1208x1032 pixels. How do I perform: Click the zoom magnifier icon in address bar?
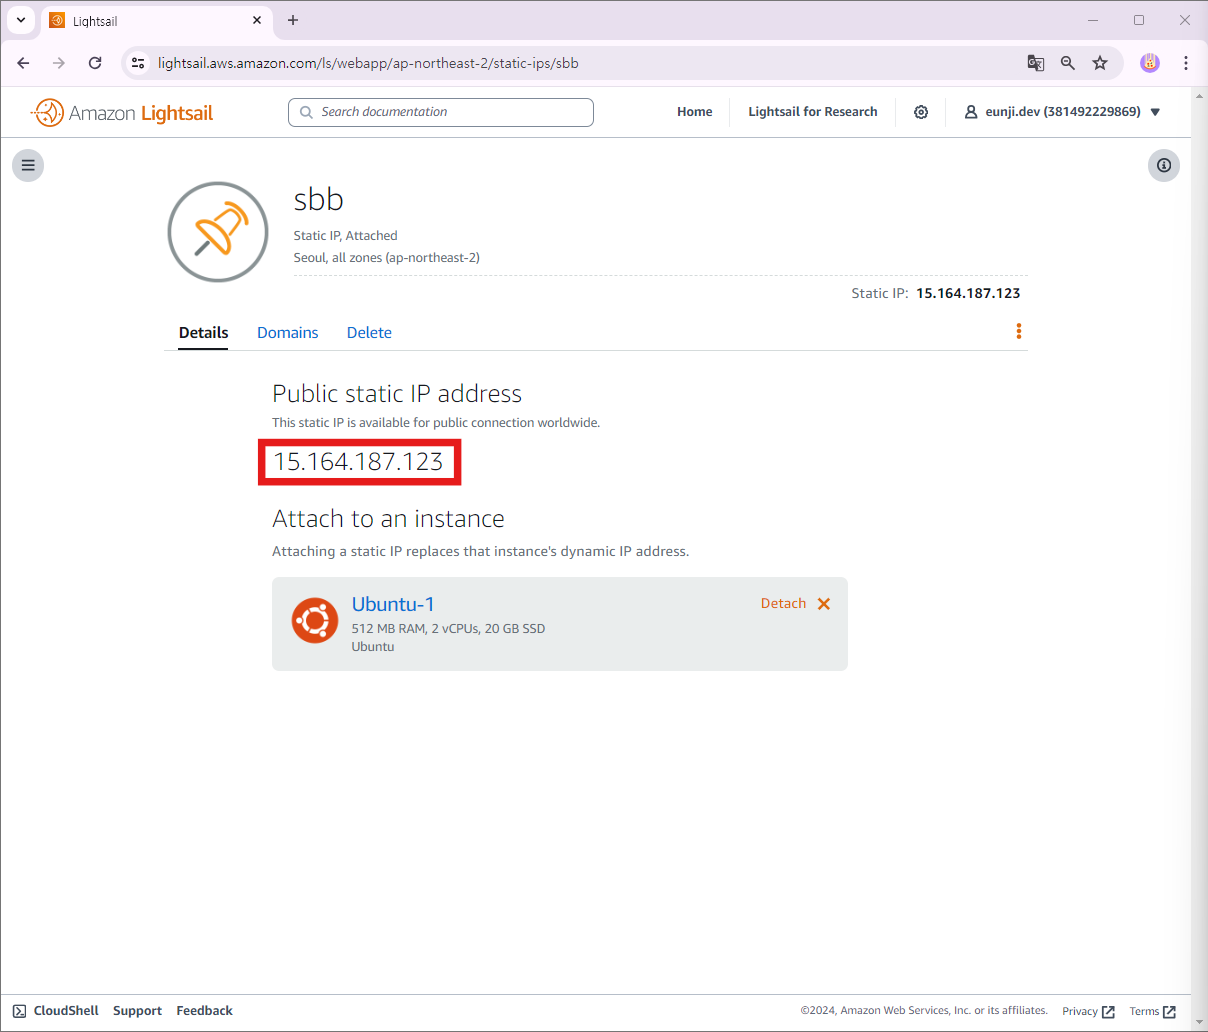click(1068, 63)
